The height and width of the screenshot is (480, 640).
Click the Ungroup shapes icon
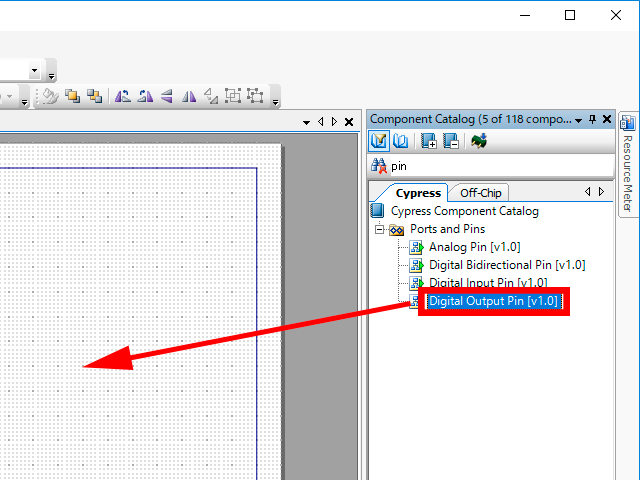(255, 96)
